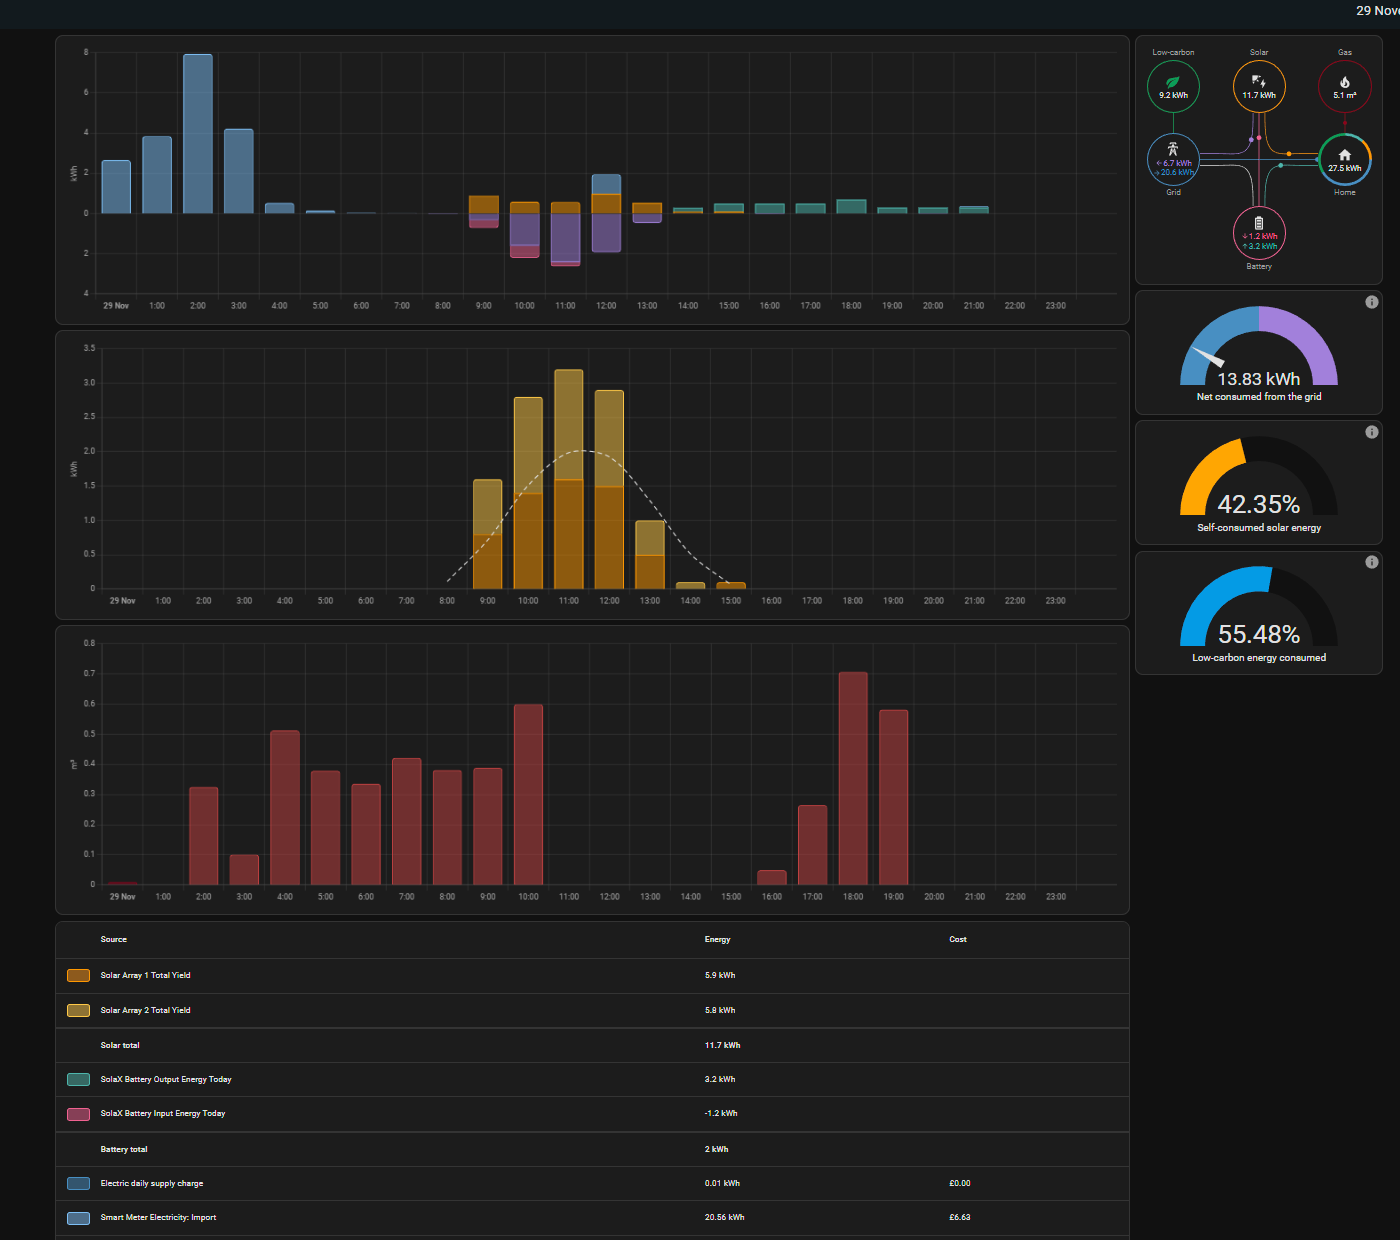Click the Low-carbon leaf icon
Viewport: 1400px width, 1240px height.
(x=1173, y=81)
